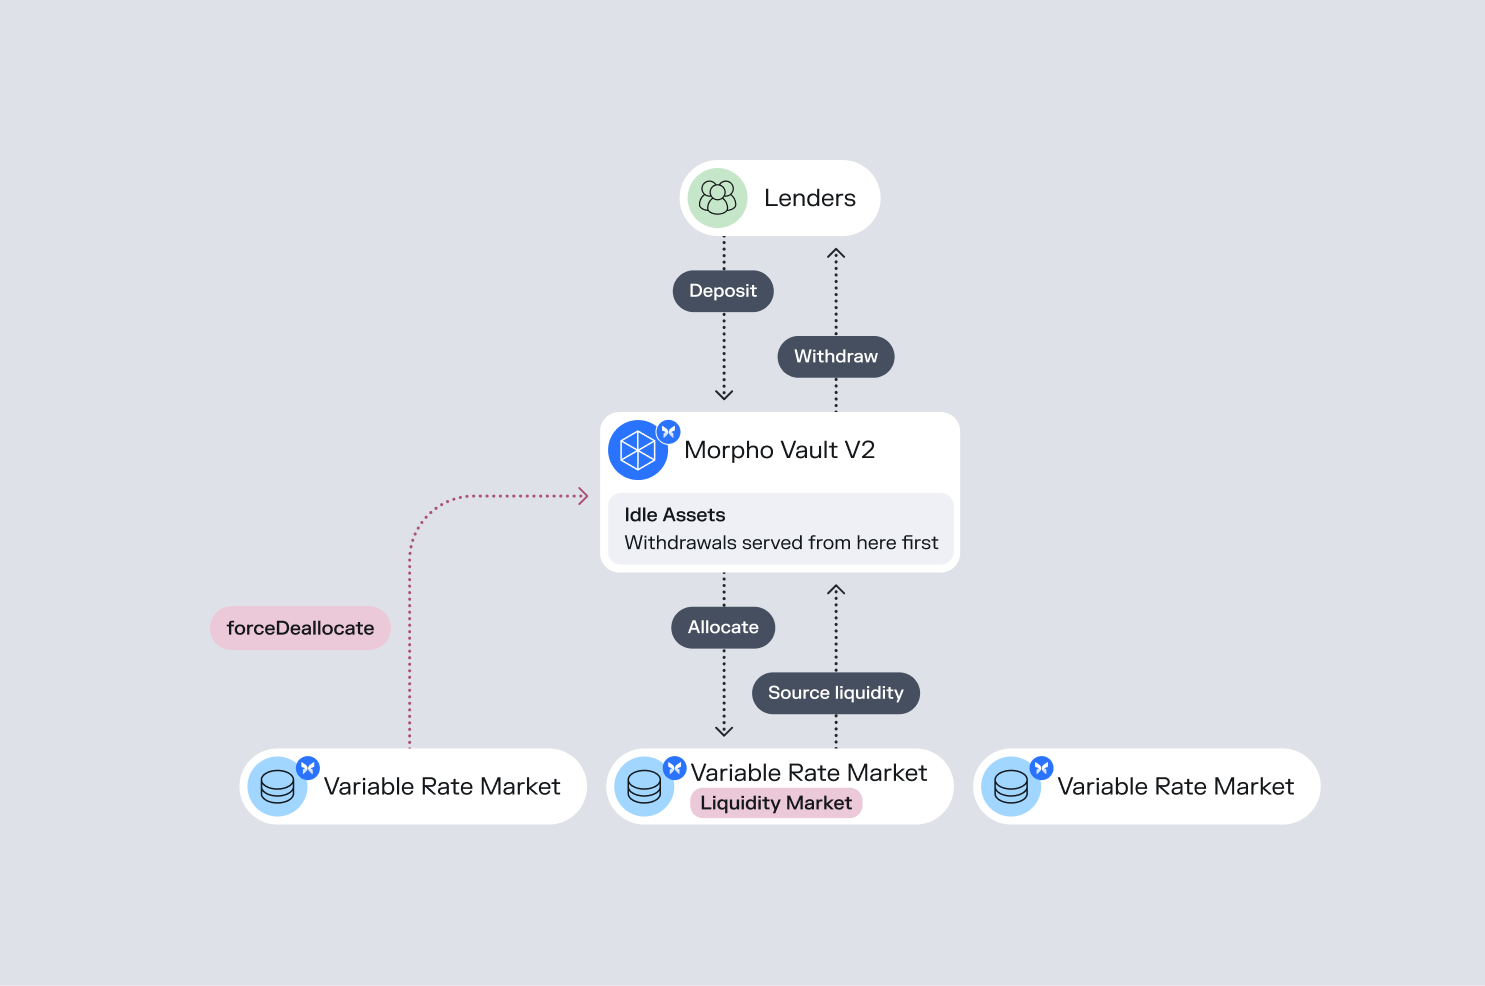Click the pink arrowhead pointing to Morpho Vault
This screenshot has height=986, width=1485.
point(583,495)
